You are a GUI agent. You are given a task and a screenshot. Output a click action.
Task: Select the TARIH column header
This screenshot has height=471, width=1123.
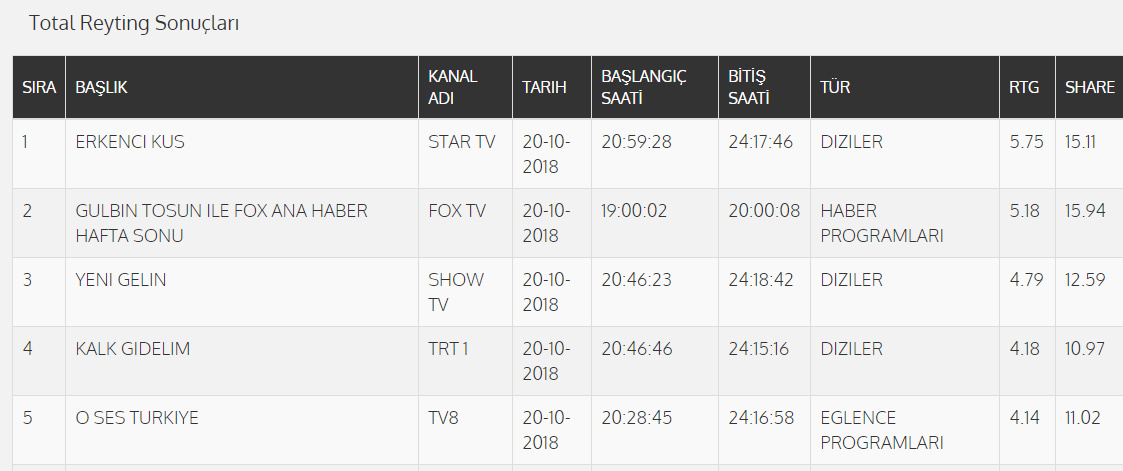(544, 87)
